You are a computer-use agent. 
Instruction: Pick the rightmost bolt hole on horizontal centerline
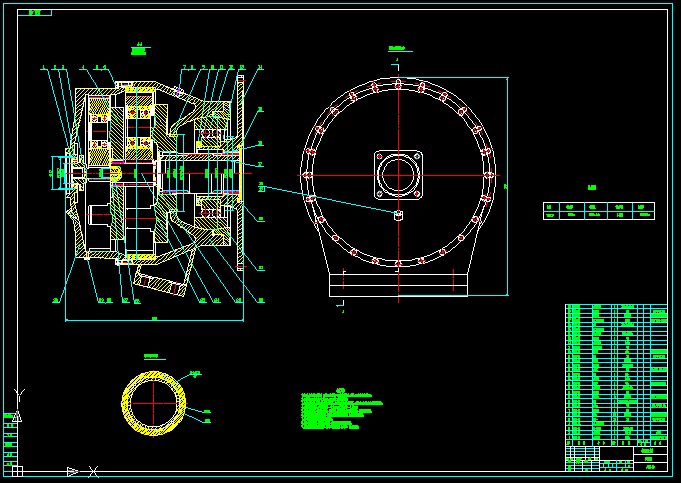[x=490, y=175]
